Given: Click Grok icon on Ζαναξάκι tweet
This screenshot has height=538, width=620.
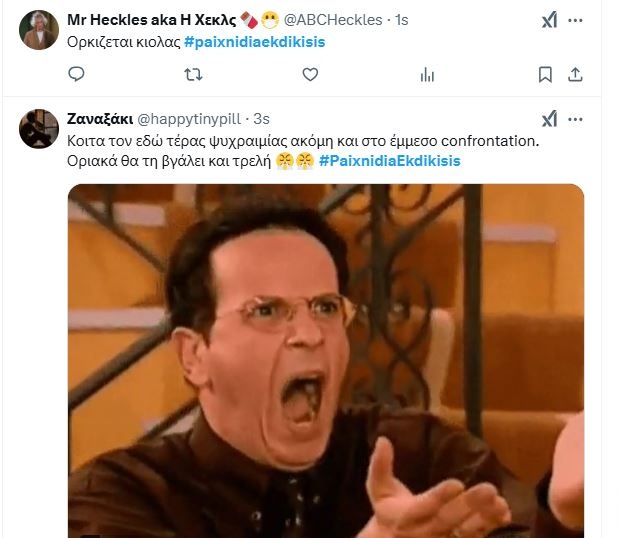Looking at the screenshot, I should [x=549, y=119].
